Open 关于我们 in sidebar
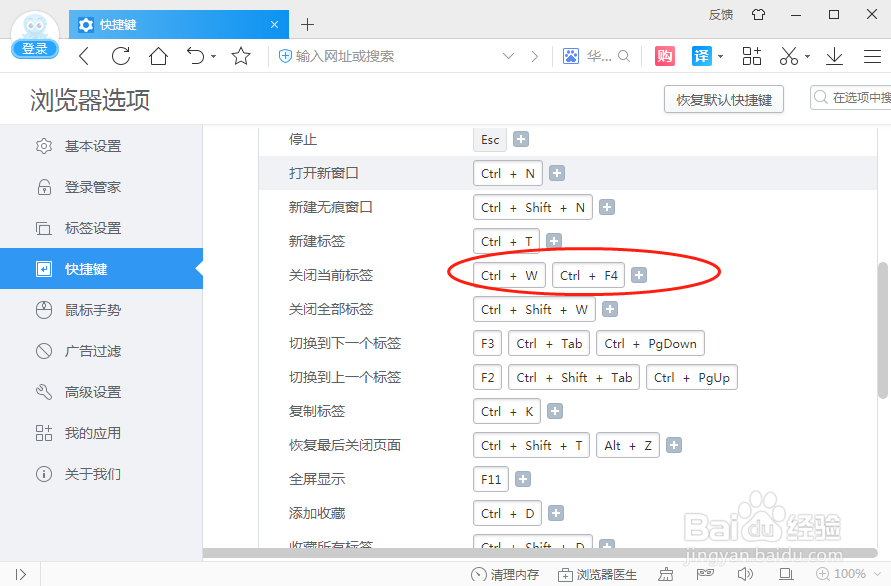The image size is (891, 586). pyautogui.click(x=101, y=473)
